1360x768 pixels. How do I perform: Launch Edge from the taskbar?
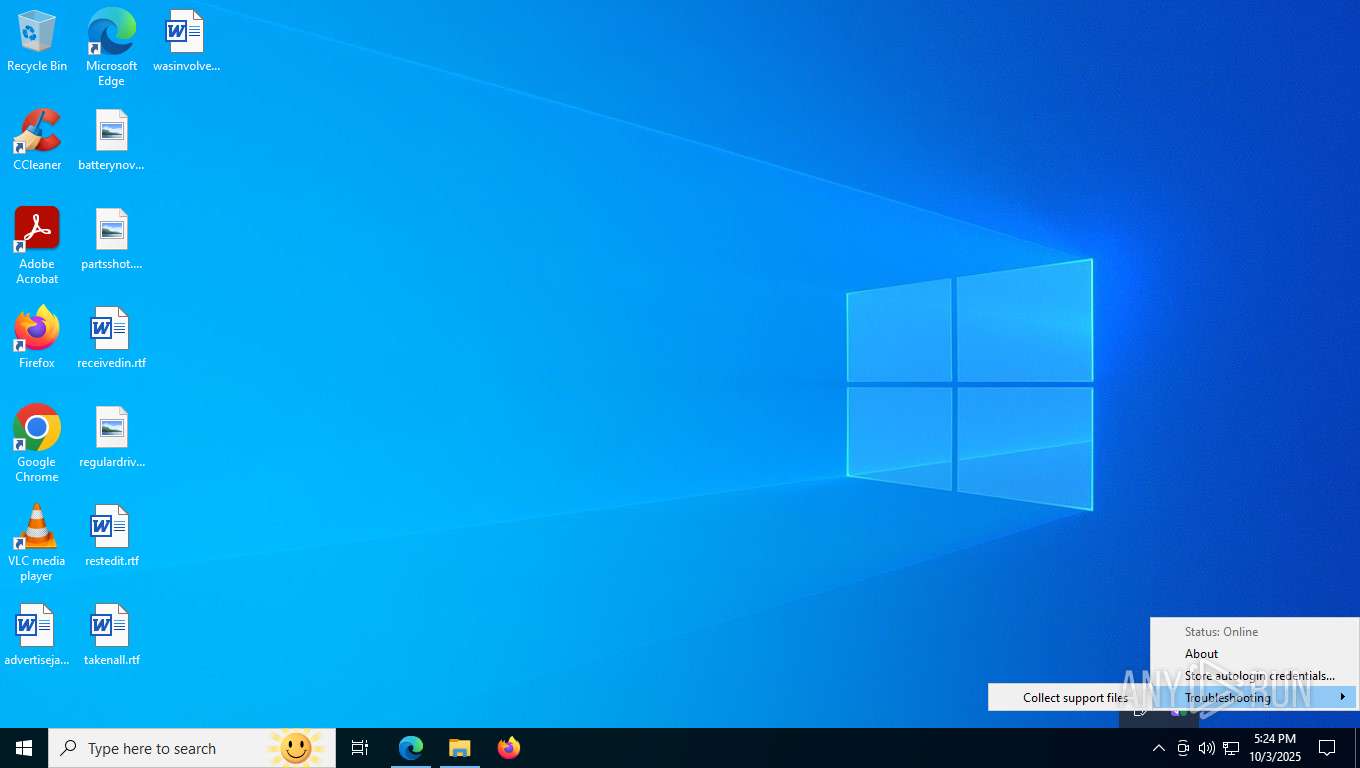[x=411, y=748]
